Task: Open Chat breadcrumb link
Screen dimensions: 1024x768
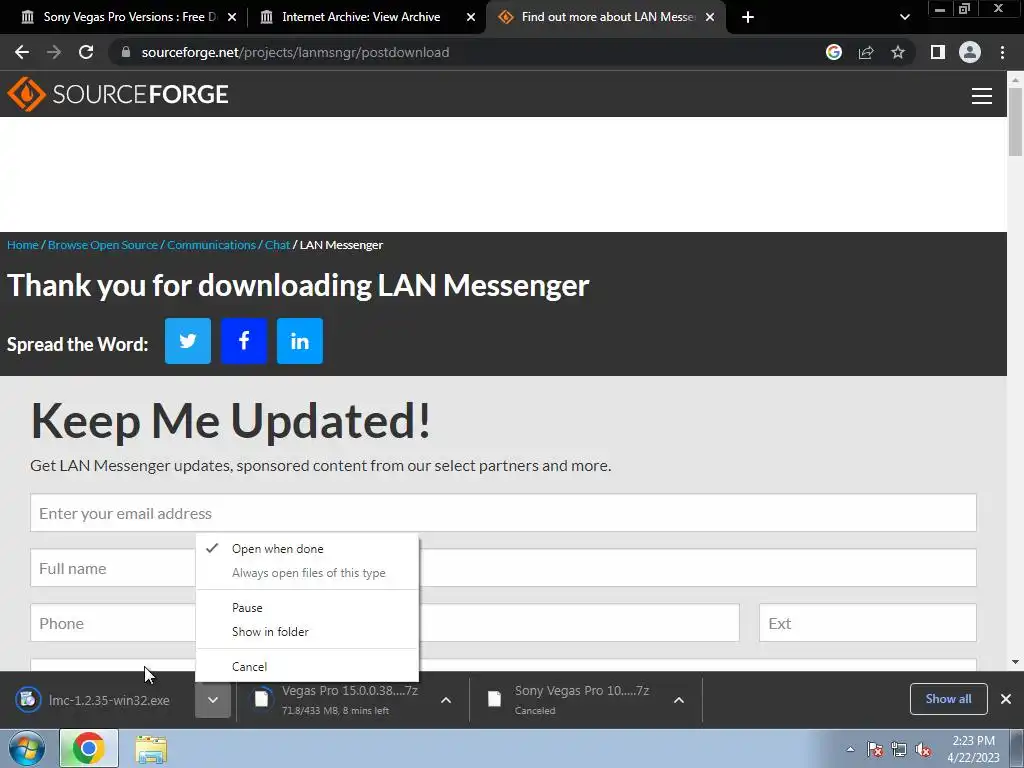Action: (278, 245)
